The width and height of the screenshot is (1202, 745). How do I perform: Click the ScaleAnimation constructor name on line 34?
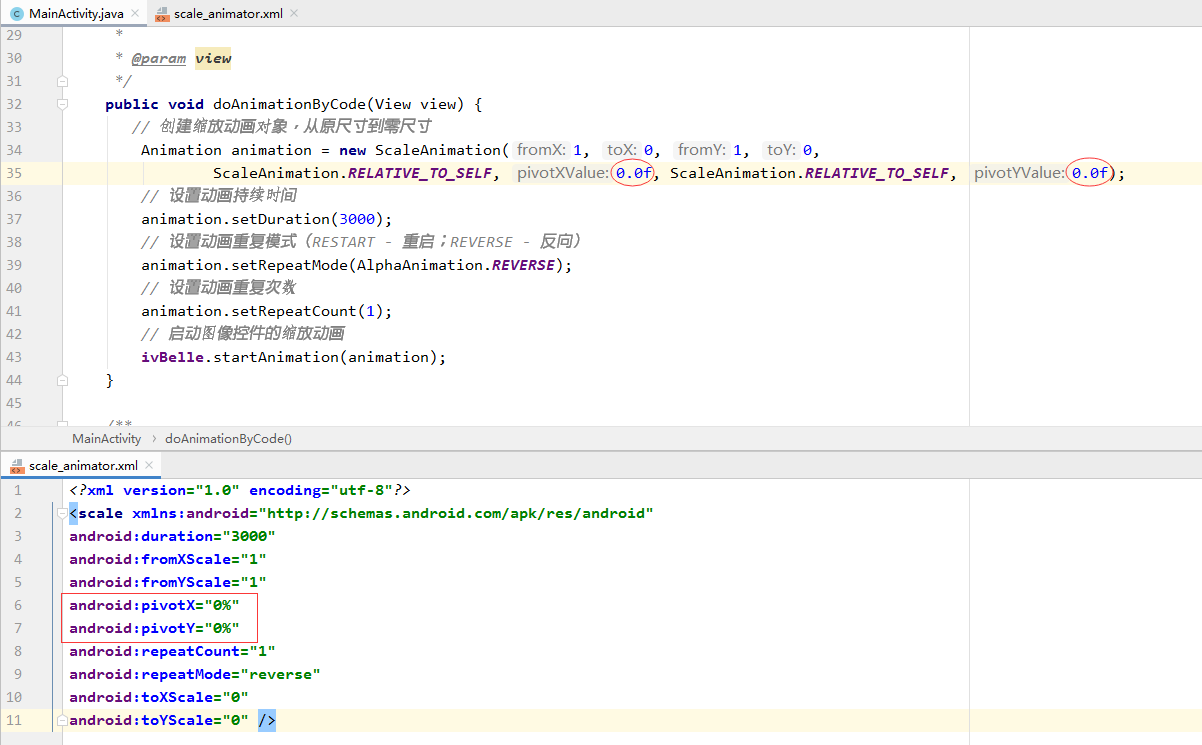[437, 150]
